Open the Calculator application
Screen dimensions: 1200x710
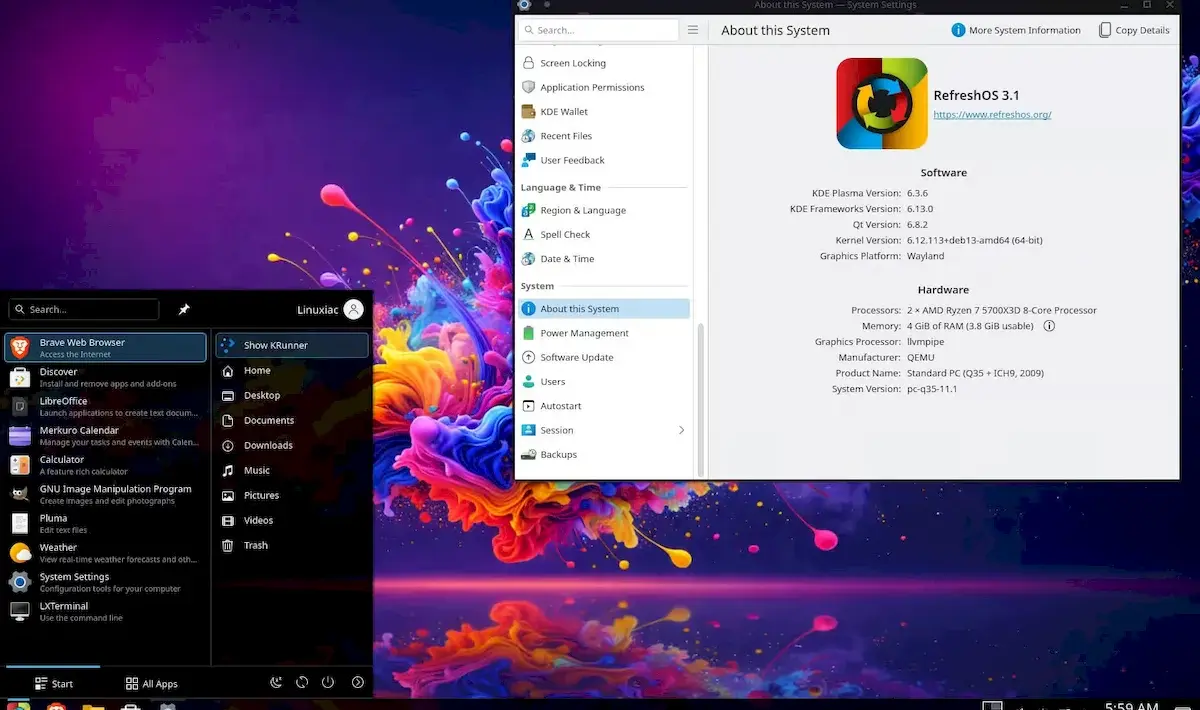pyautogui.click(x=106, y=465)
